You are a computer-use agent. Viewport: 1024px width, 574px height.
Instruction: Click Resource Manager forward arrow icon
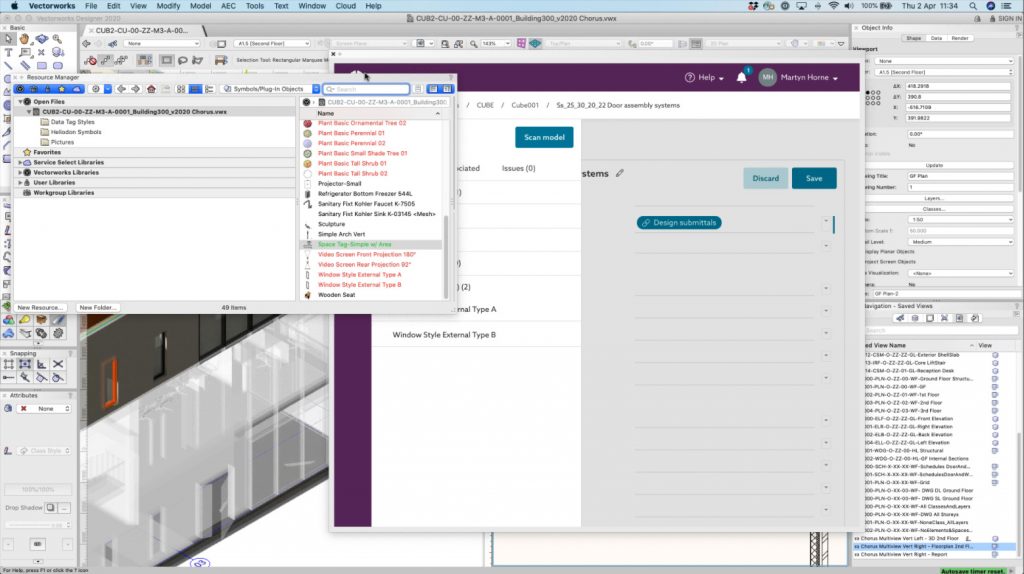point(135,89)
